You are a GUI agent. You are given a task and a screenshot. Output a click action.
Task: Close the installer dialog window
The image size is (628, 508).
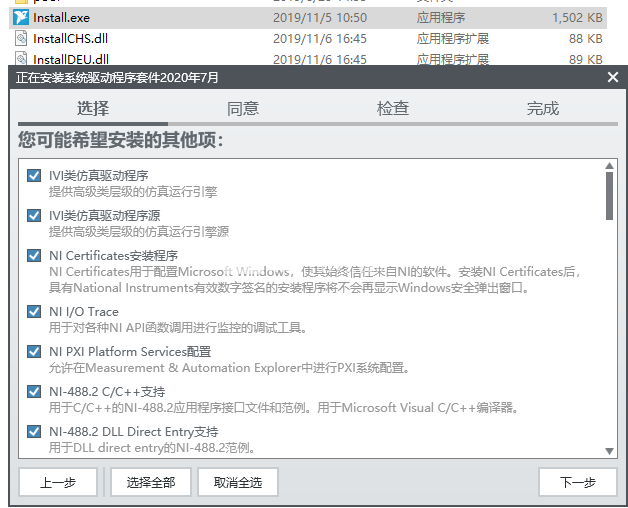pos(613,77)
